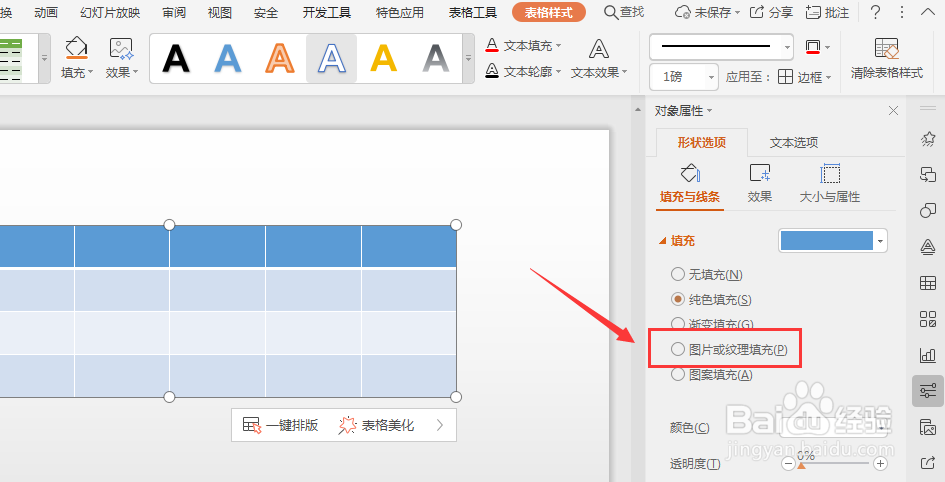Open the Border (边框) dropdown arrow
945x482 pixels.
[828, 77]
